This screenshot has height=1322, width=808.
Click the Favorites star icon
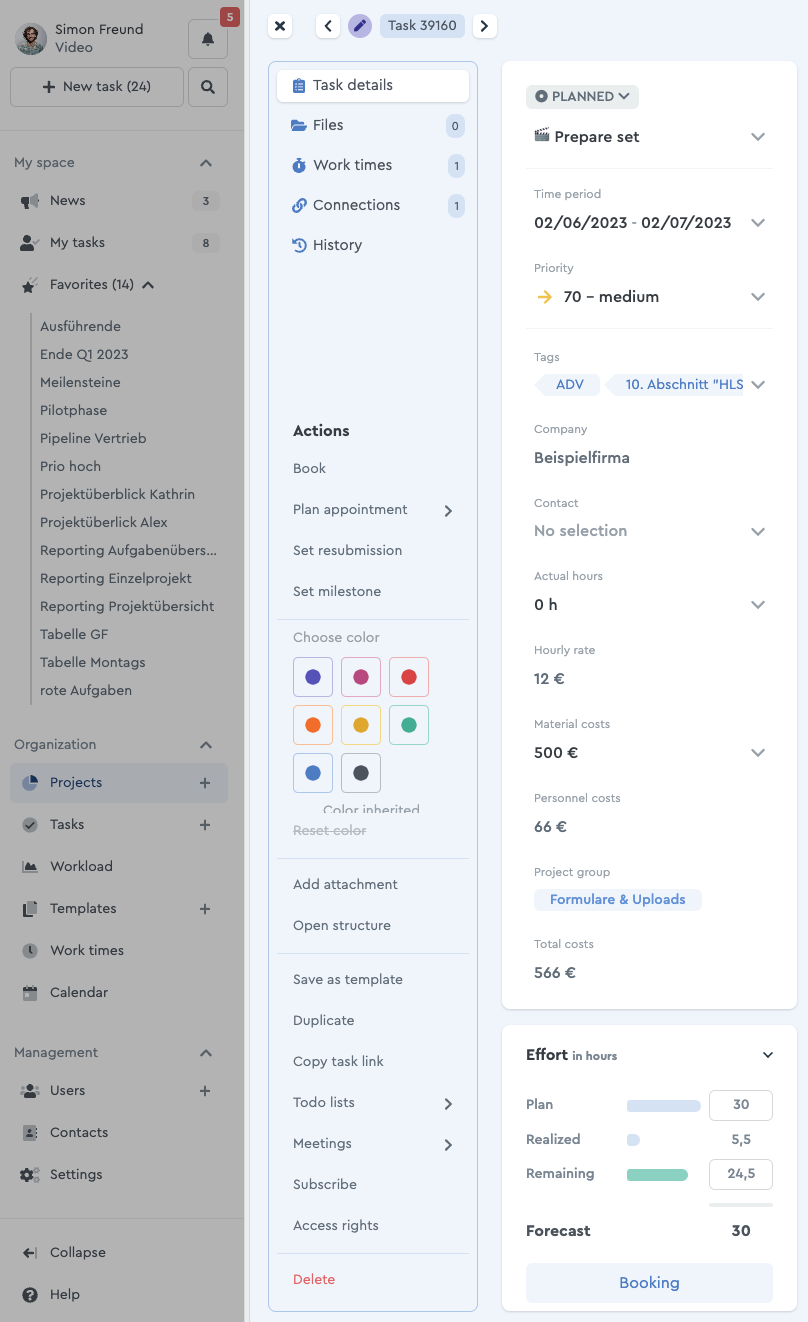pyautogui.click(x=30, y=285)
